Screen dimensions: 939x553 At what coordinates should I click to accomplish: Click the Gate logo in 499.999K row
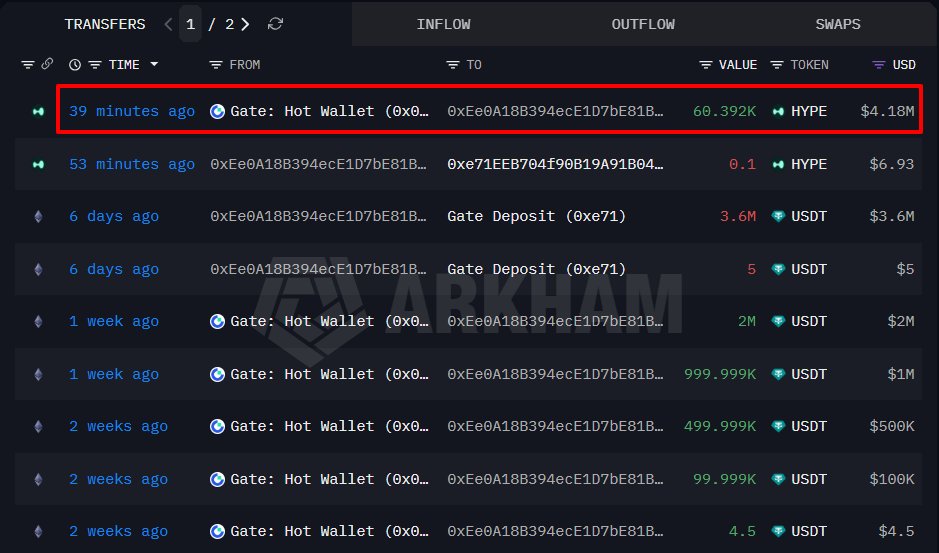[x=217, y=427]
